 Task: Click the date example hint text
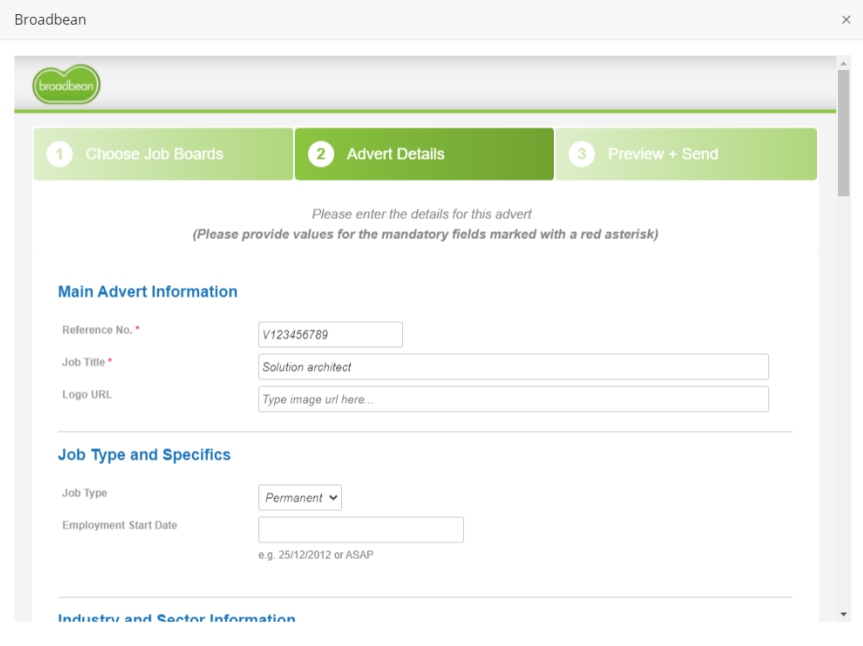(316, 555)
